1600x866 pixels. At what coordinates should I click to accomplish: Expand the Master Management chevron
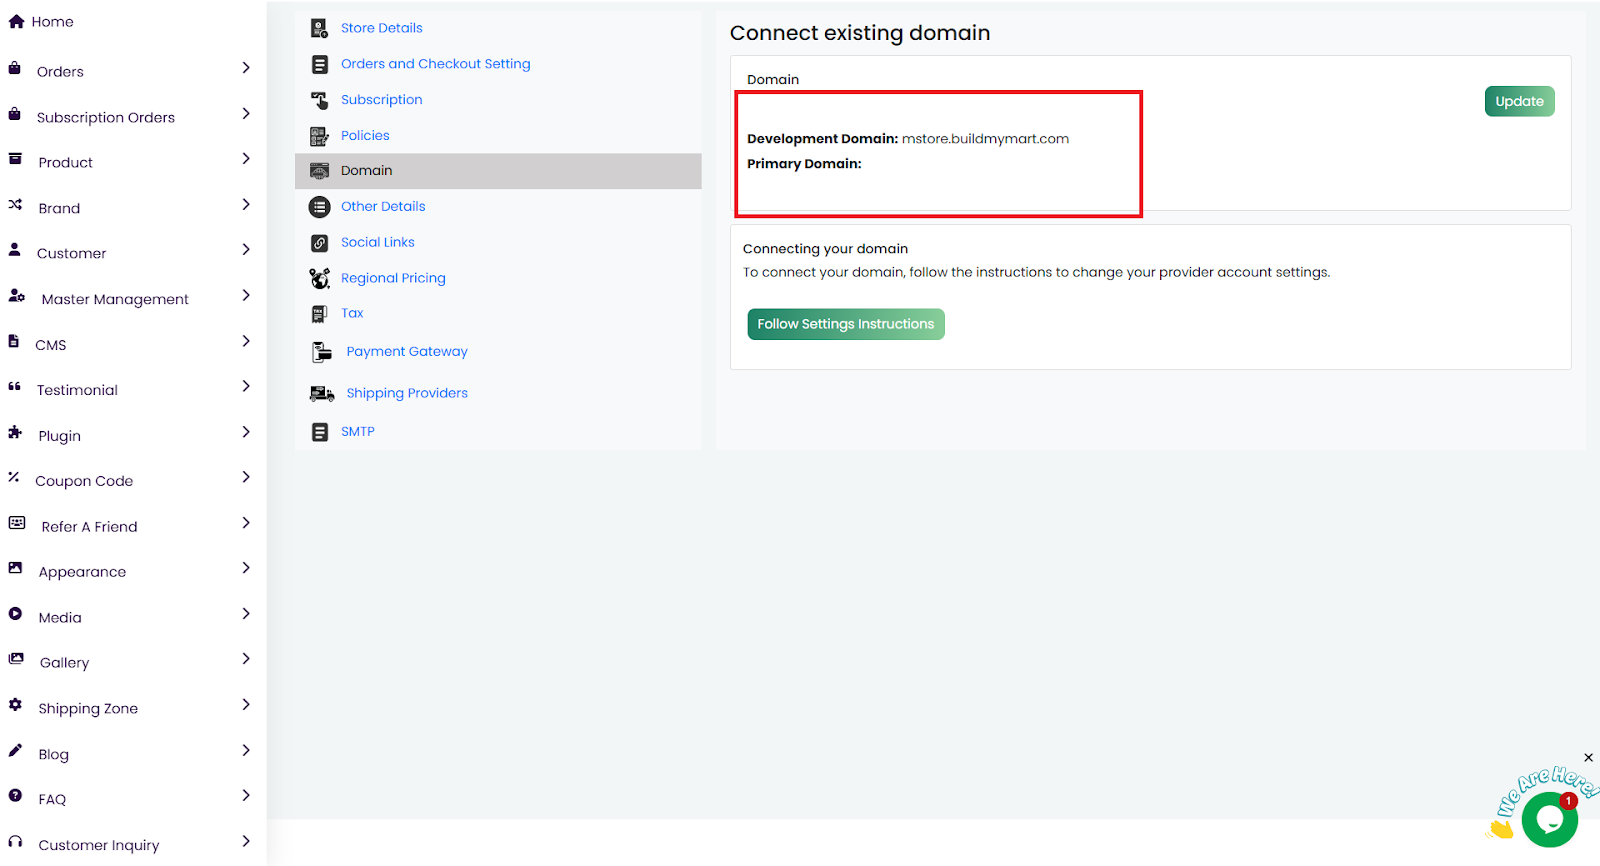click(x=246, y=296)
